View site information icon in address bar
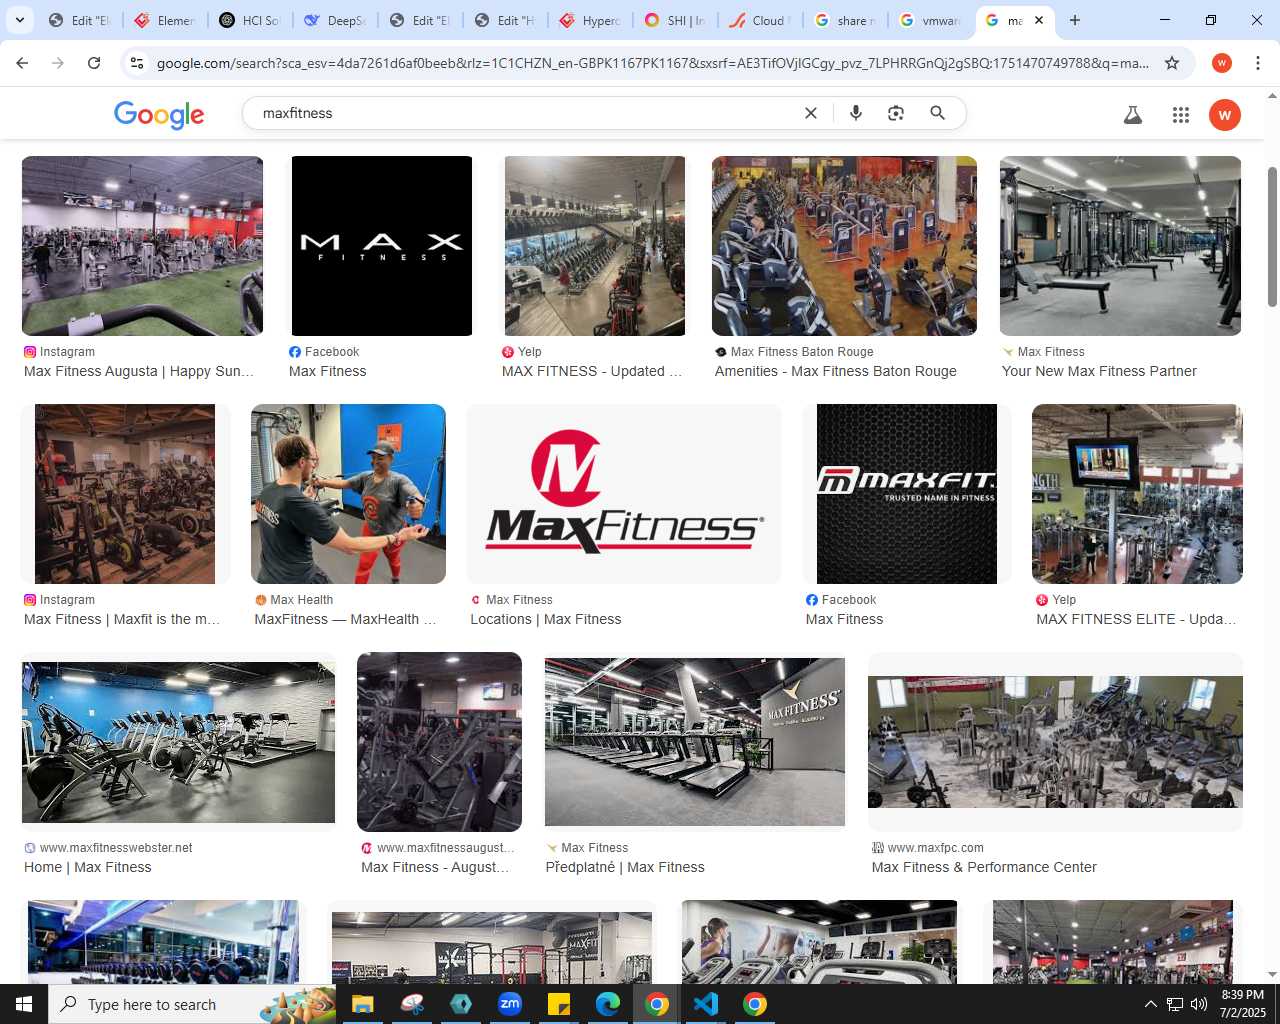Viewport: 1280px width, 1024px height. 137,63
